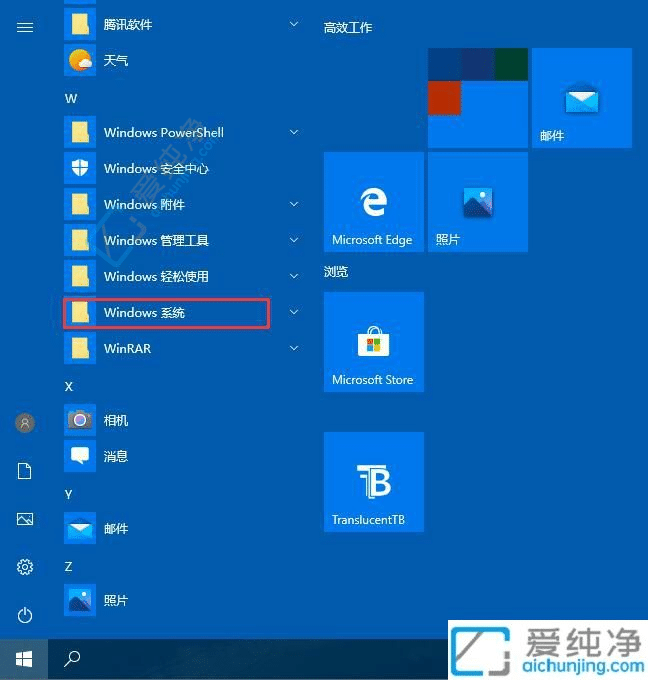648x680 pixels.
Task: Expand the Windows PowerShell chevron
Action: coord(294,132)
